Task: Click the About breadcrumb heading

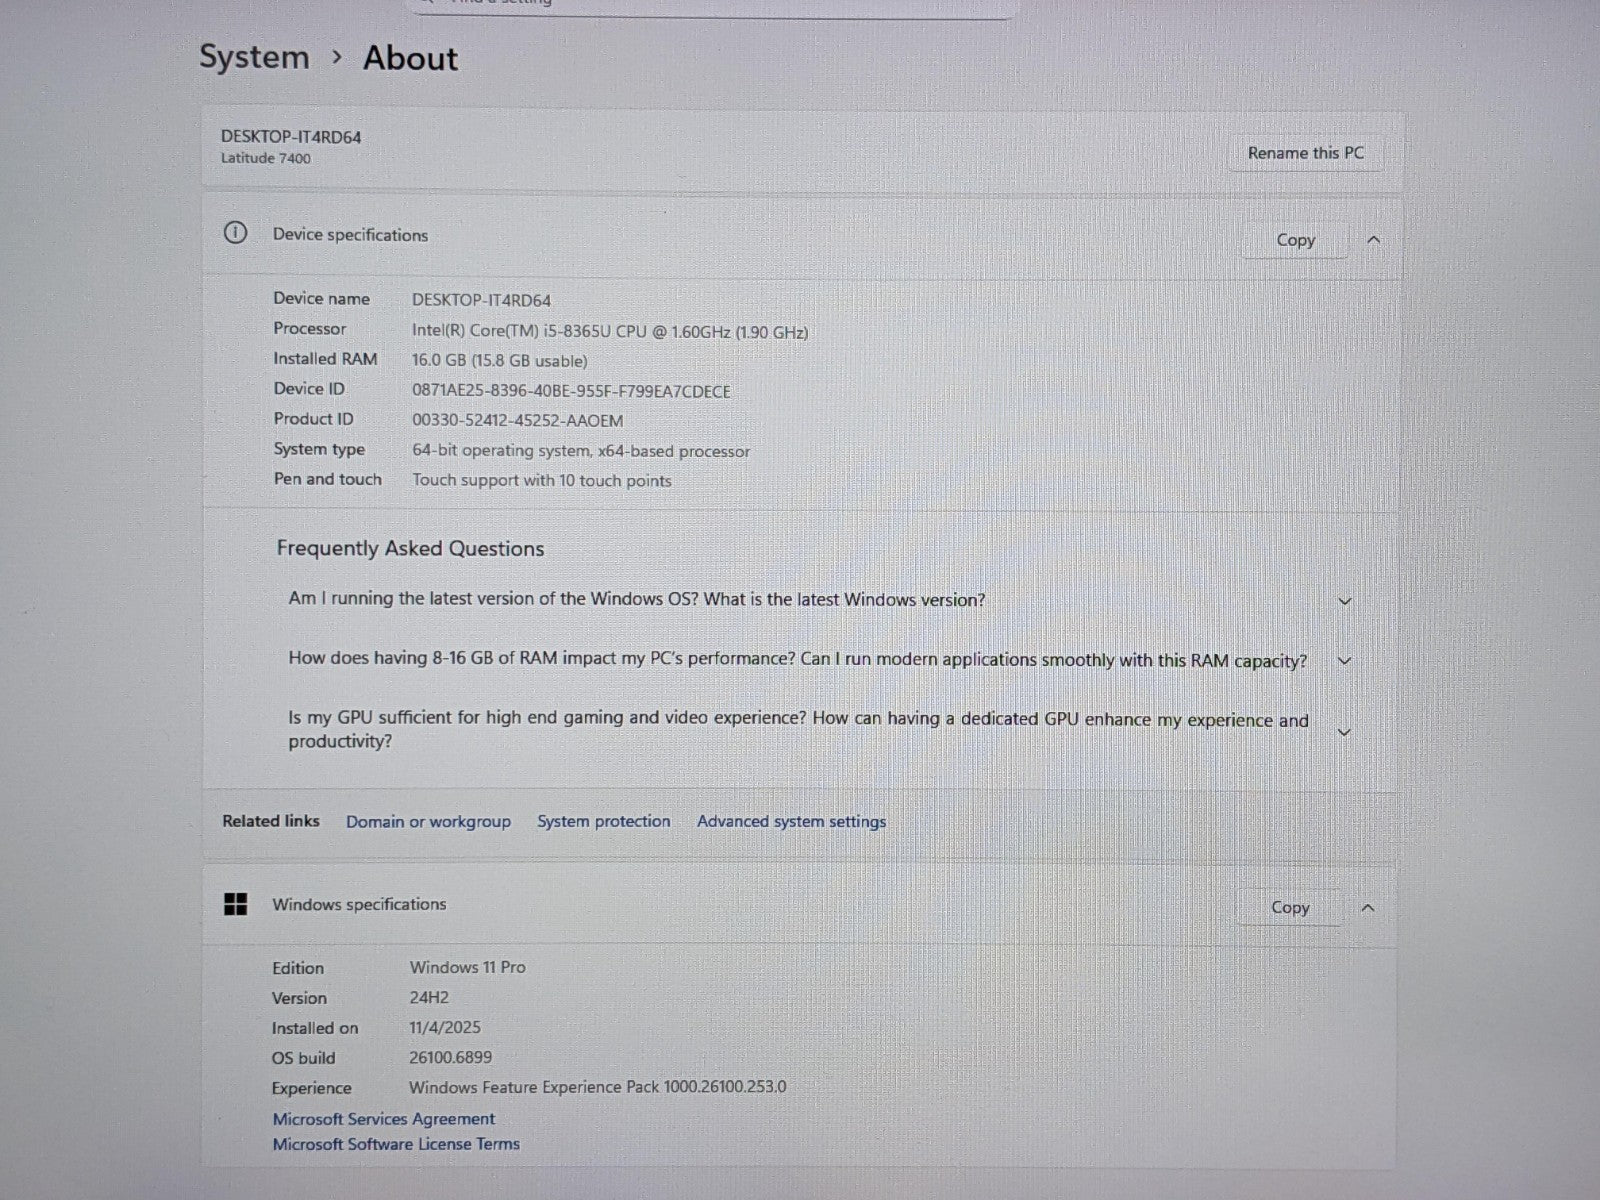Action: [410, 58]
